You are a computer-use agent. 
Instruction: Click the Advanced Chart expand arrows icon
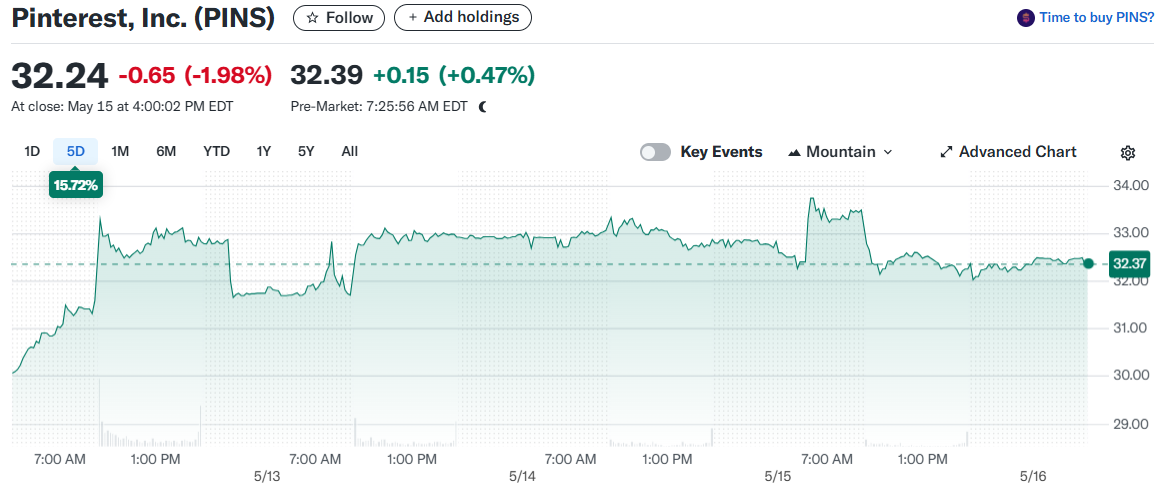(946, 152)
